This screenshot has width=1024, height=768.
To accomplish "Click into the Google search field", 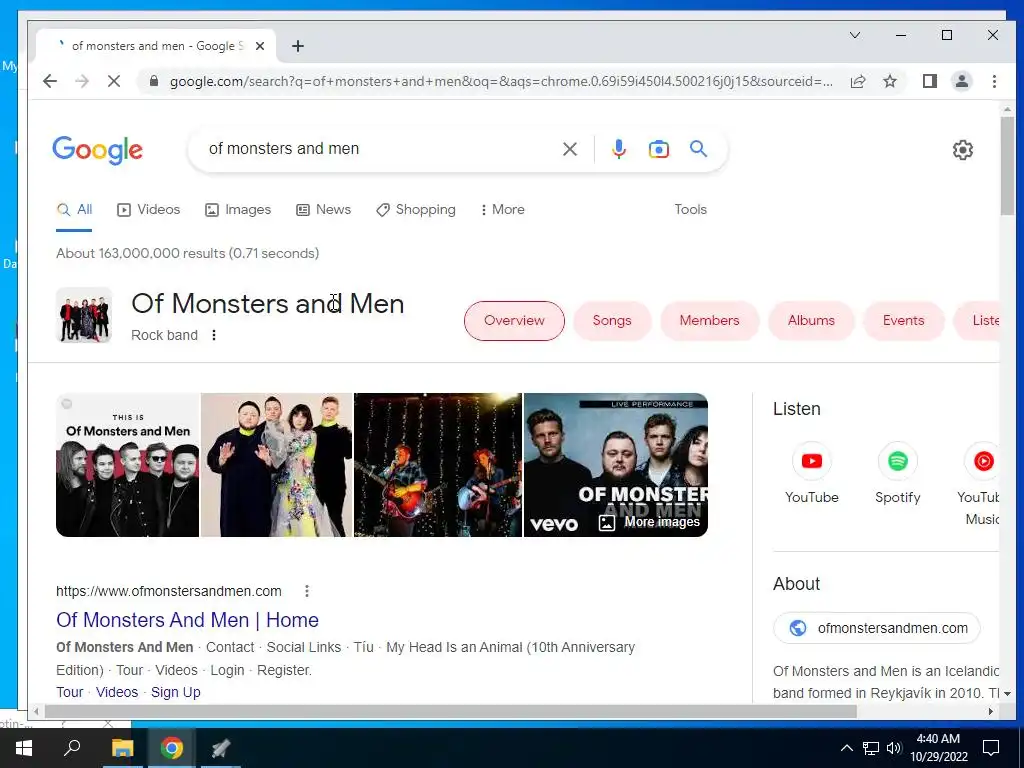I will [x=379, y=149].
